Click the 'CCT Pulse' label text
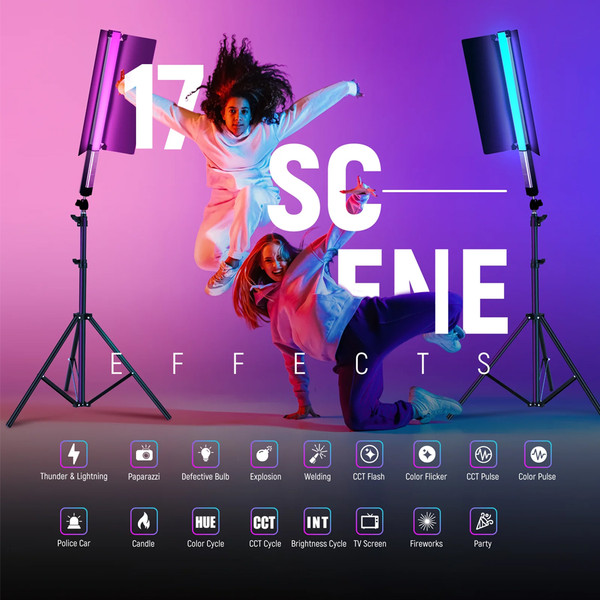 click(483, 477)
